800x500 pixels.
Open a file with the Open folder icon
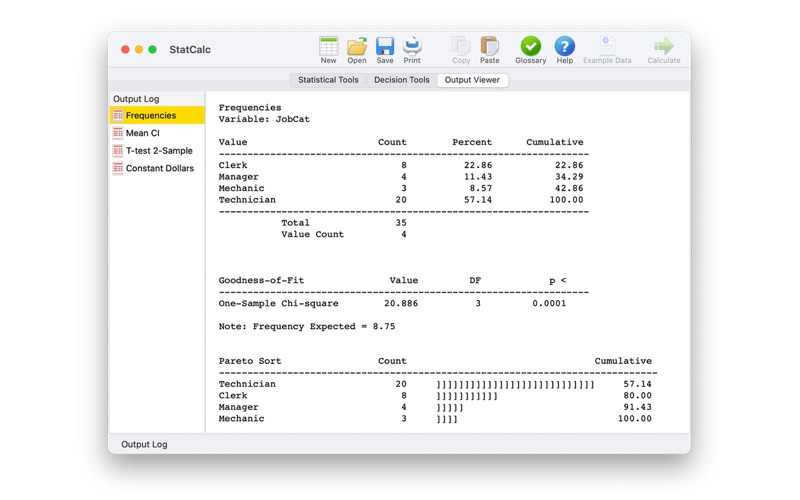click(x=357, y=46)
